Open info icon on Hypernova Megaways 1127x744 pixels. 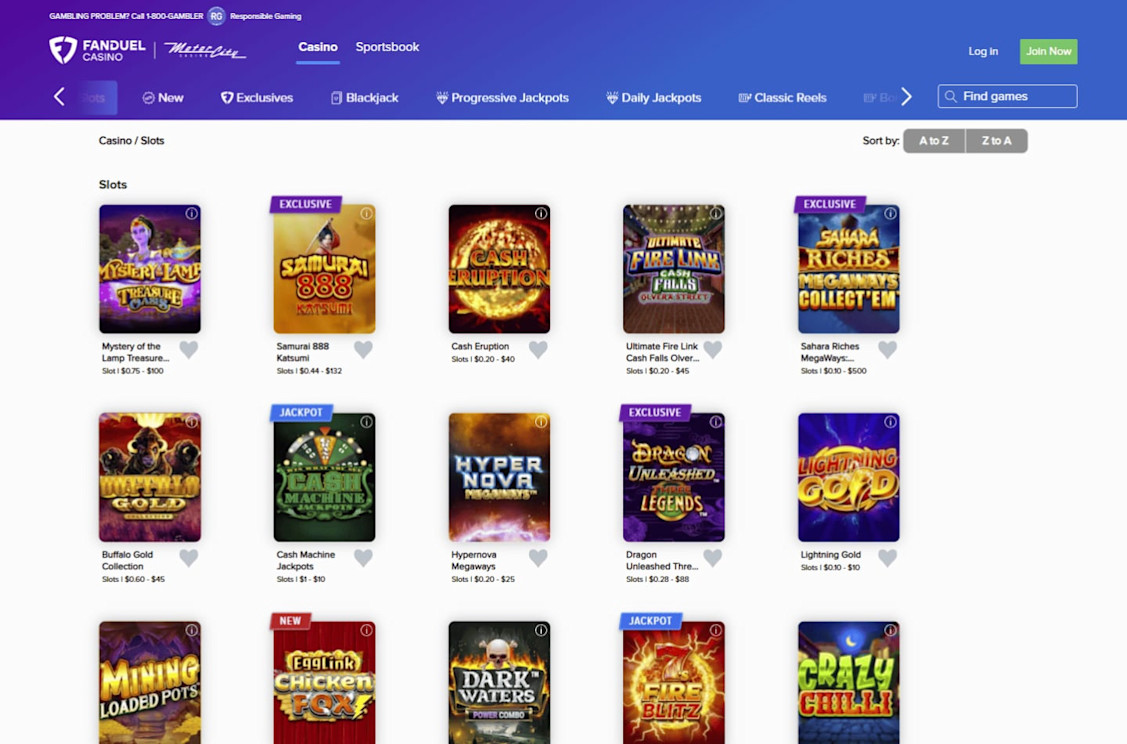point(541,422)
